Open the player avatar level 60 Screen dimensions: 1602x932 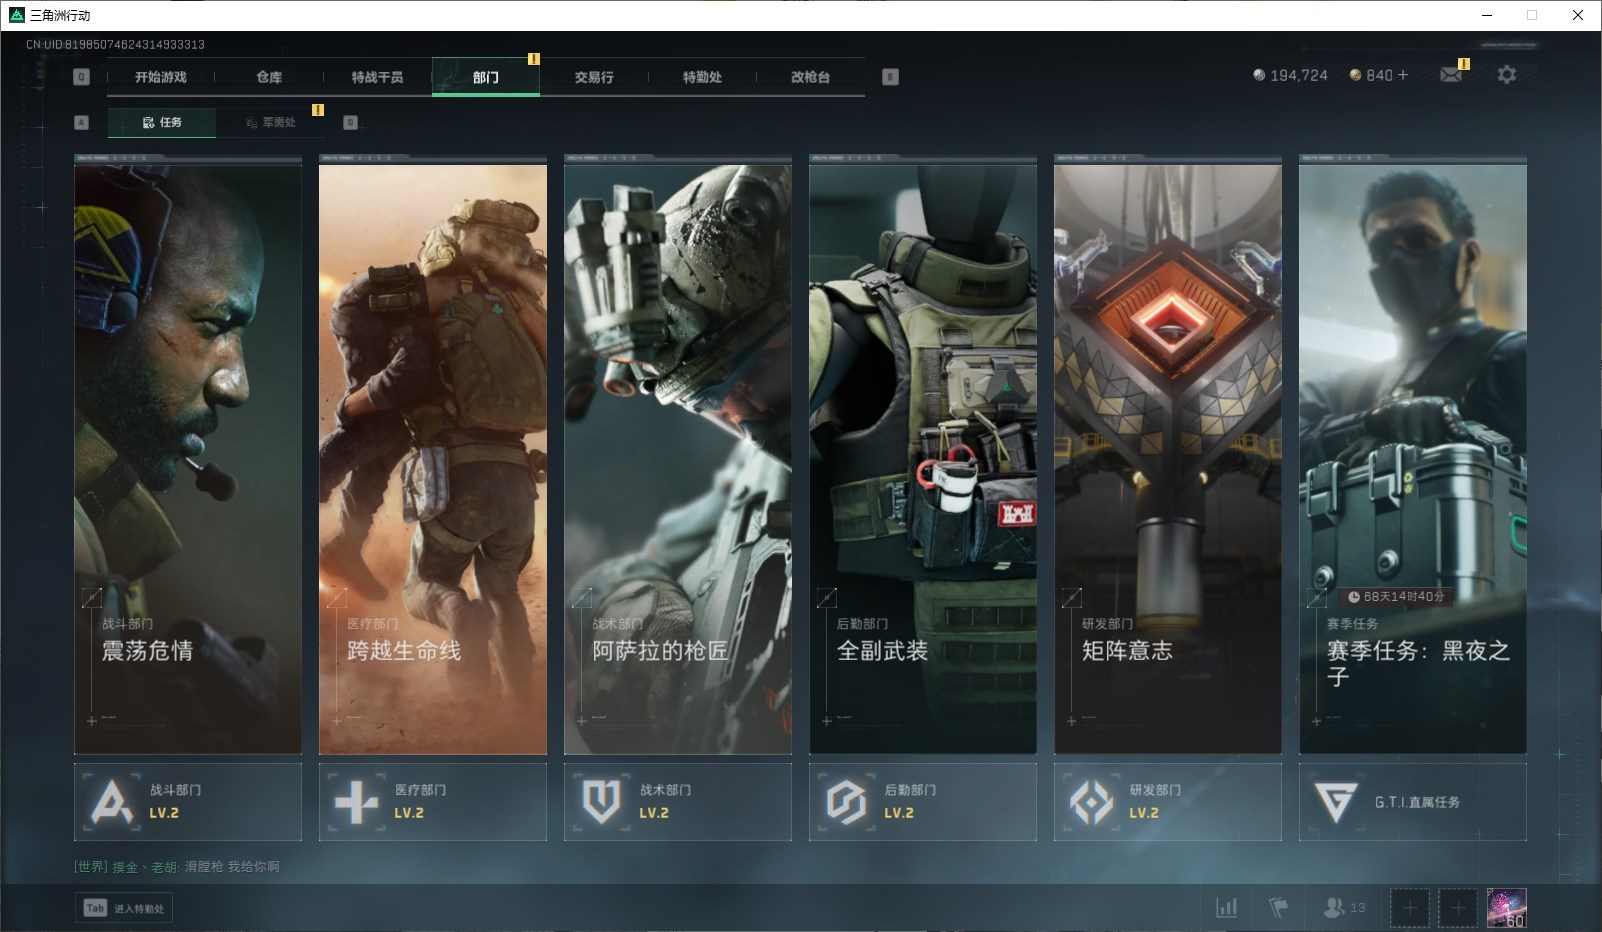[1507, 908]
